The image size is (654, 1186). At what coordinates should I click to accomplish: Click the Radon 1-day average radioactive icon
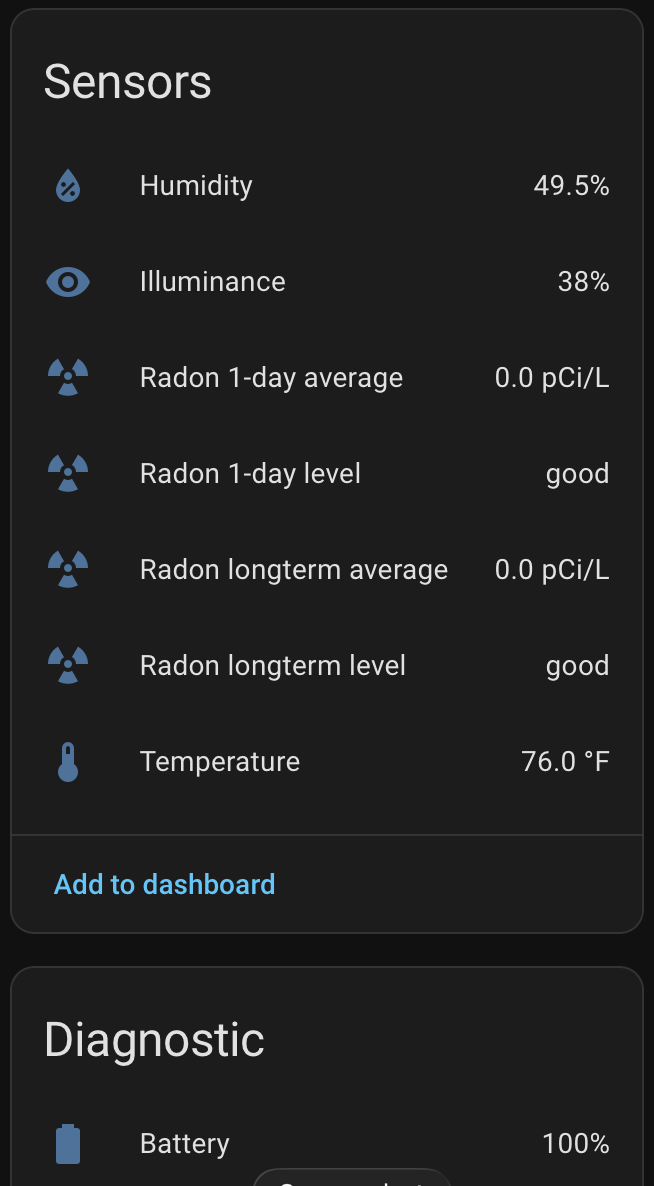(68, 377)
